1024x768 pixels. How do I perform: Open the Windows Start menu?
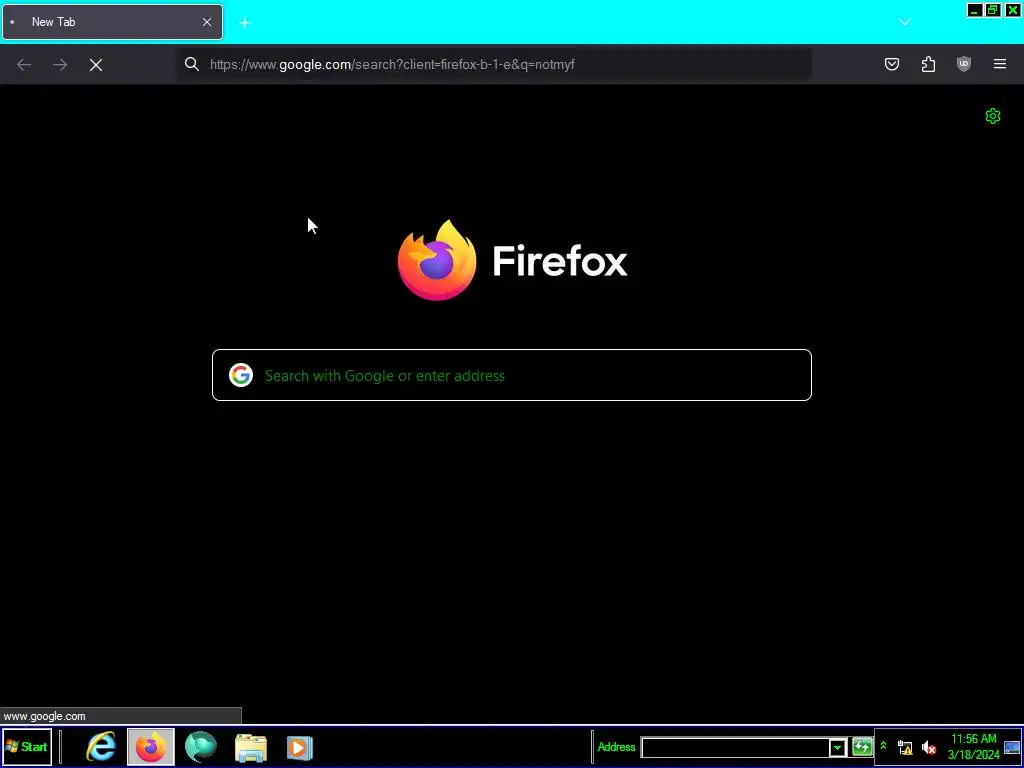click(x=27, y=747)
